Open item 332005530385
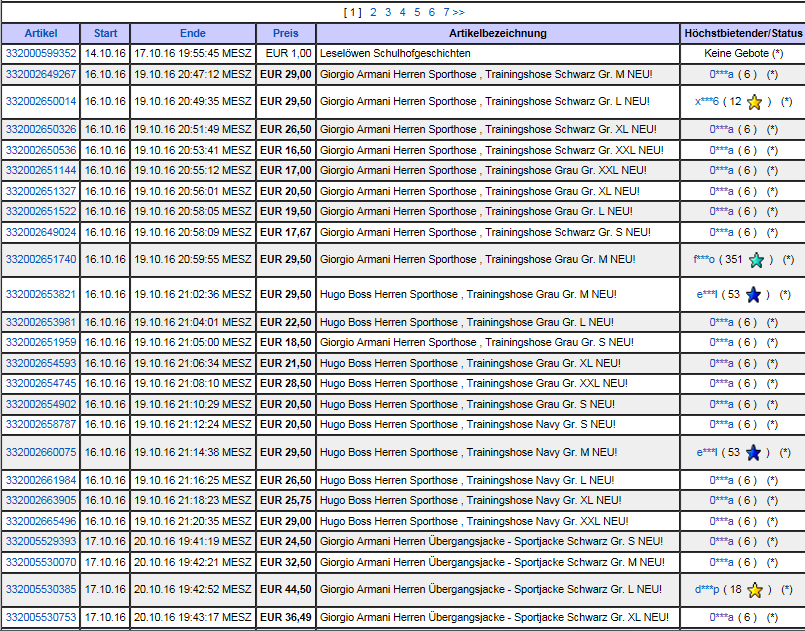 point(41,589)
